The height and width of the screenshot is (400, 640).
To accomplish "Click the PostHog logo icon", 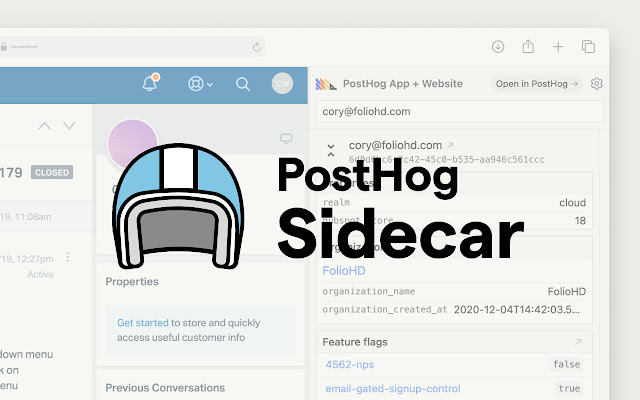I will click(x=326, y=84).
